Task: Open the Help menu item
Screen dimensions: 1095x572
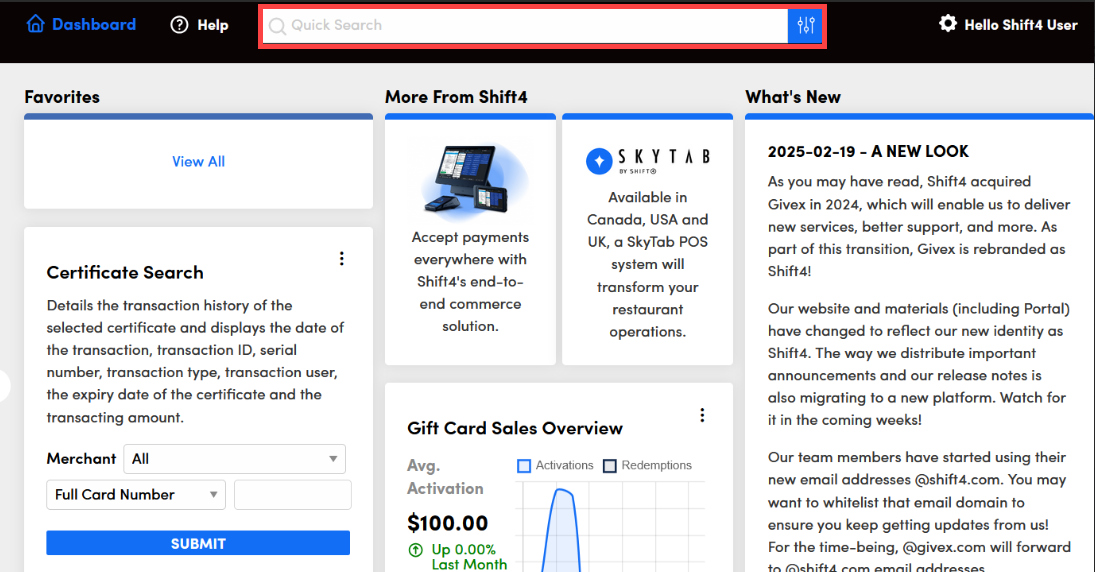Action: (213, 25)
